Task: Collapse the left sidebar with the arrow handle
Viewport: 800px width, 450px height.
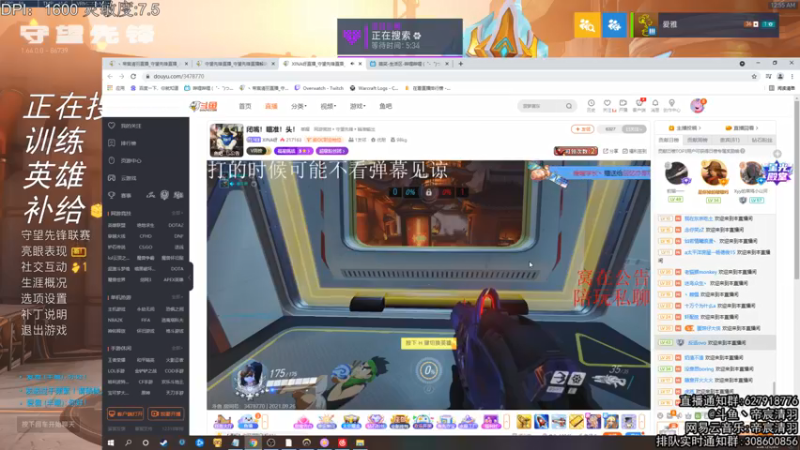Action: coord(190,277)
